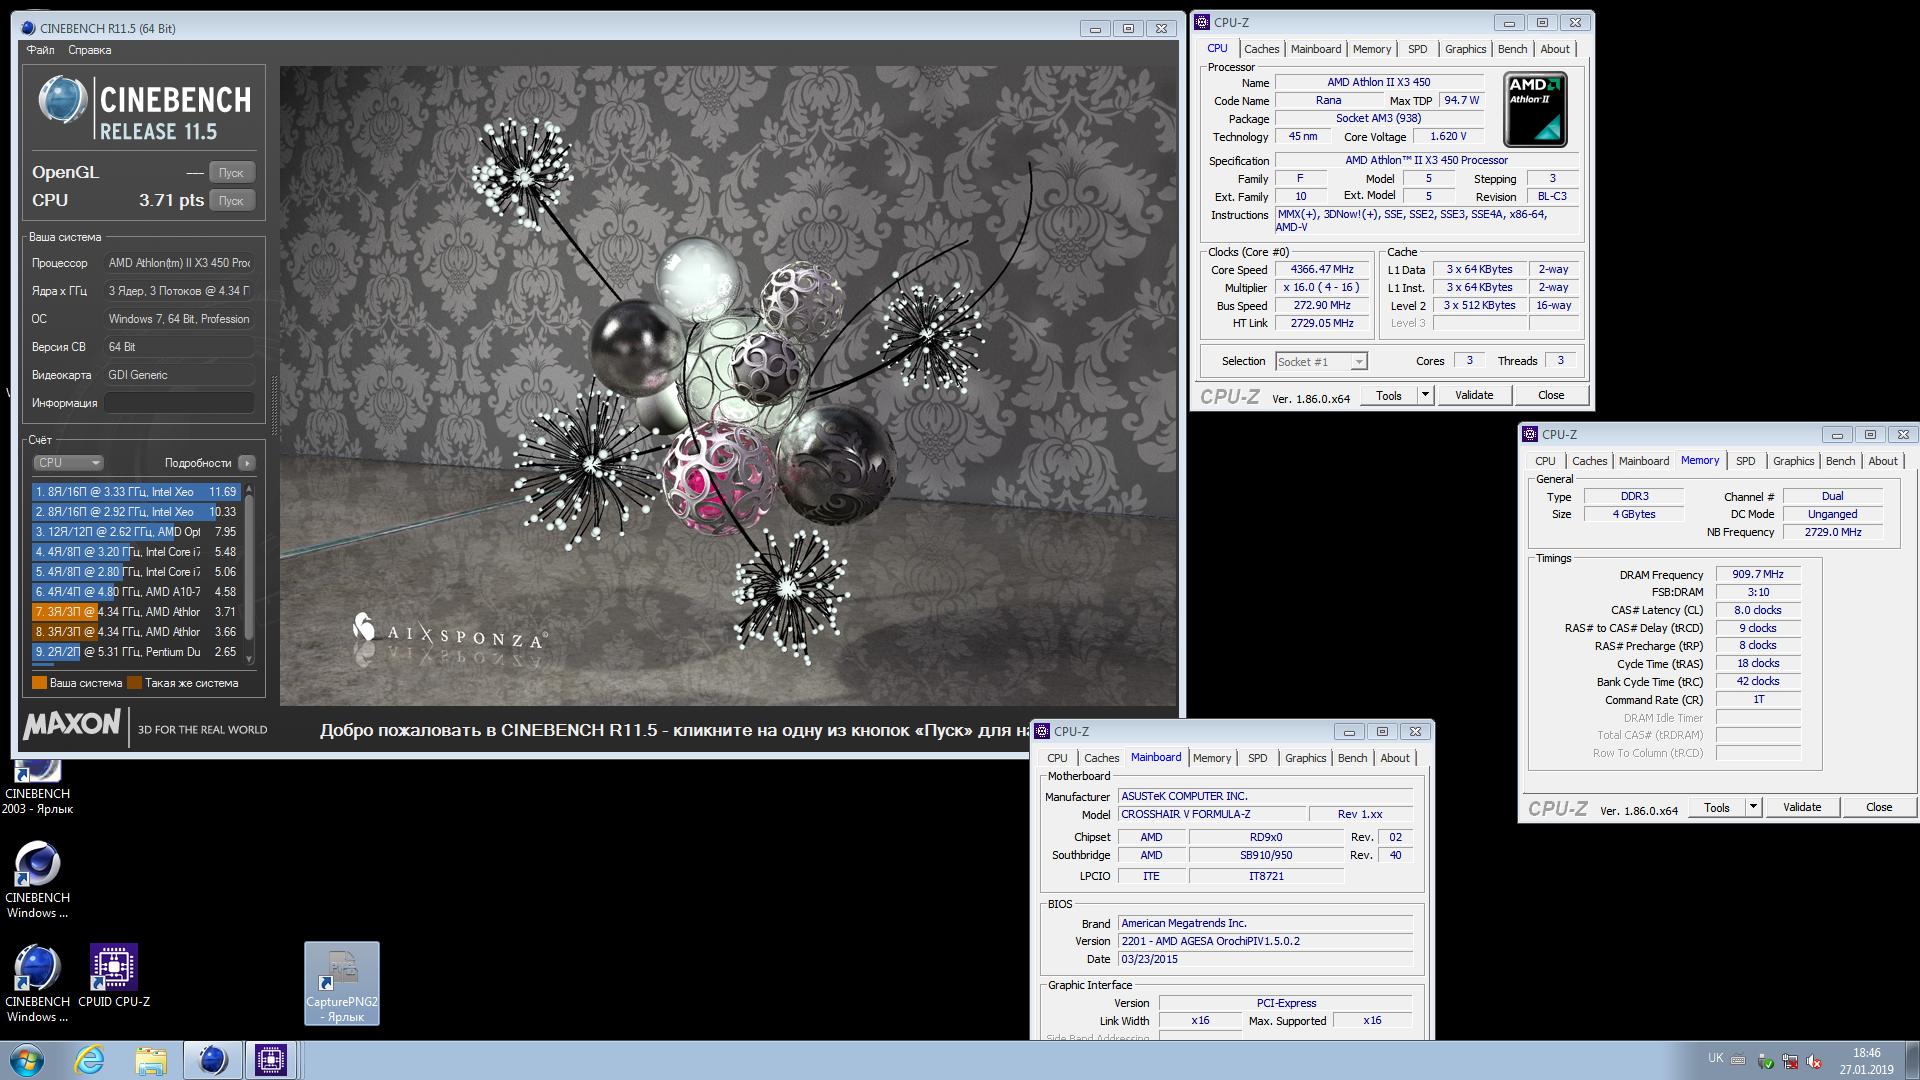The image size is (1920, 1080).
Task: Launch Internet Explorer from the taskbar
Action: tap(90, 1060)
